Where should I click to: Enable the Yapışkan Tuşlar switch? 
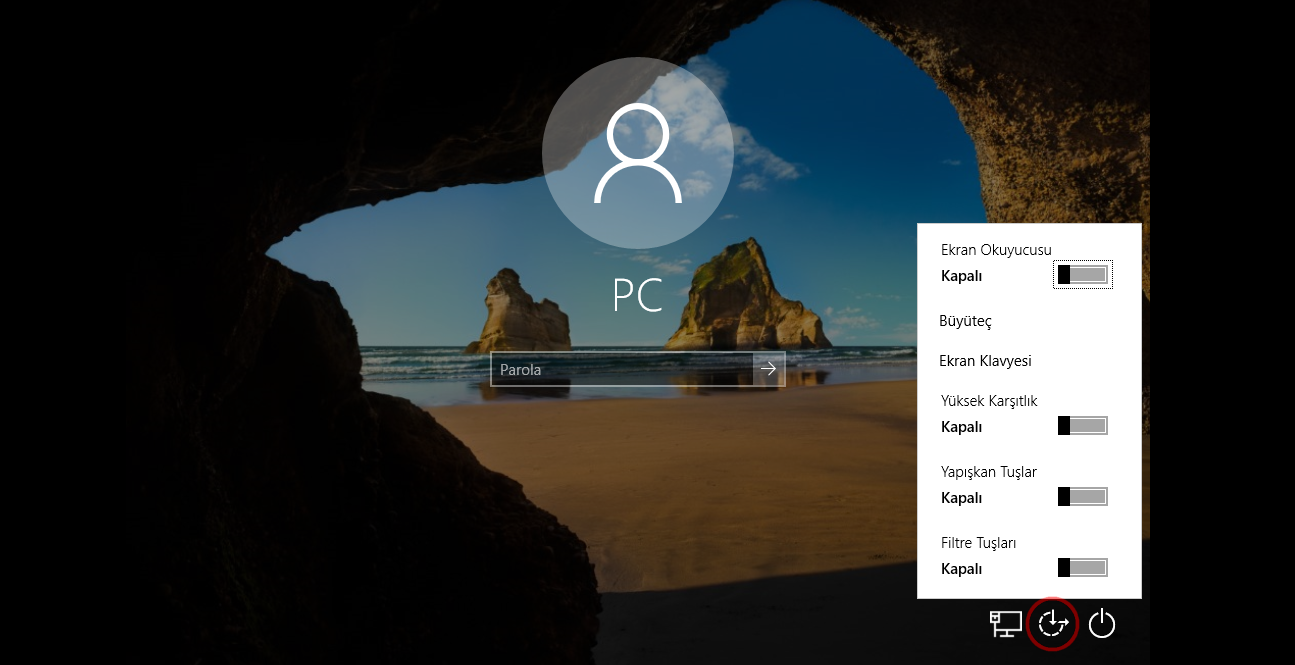tap(1083, 497)
